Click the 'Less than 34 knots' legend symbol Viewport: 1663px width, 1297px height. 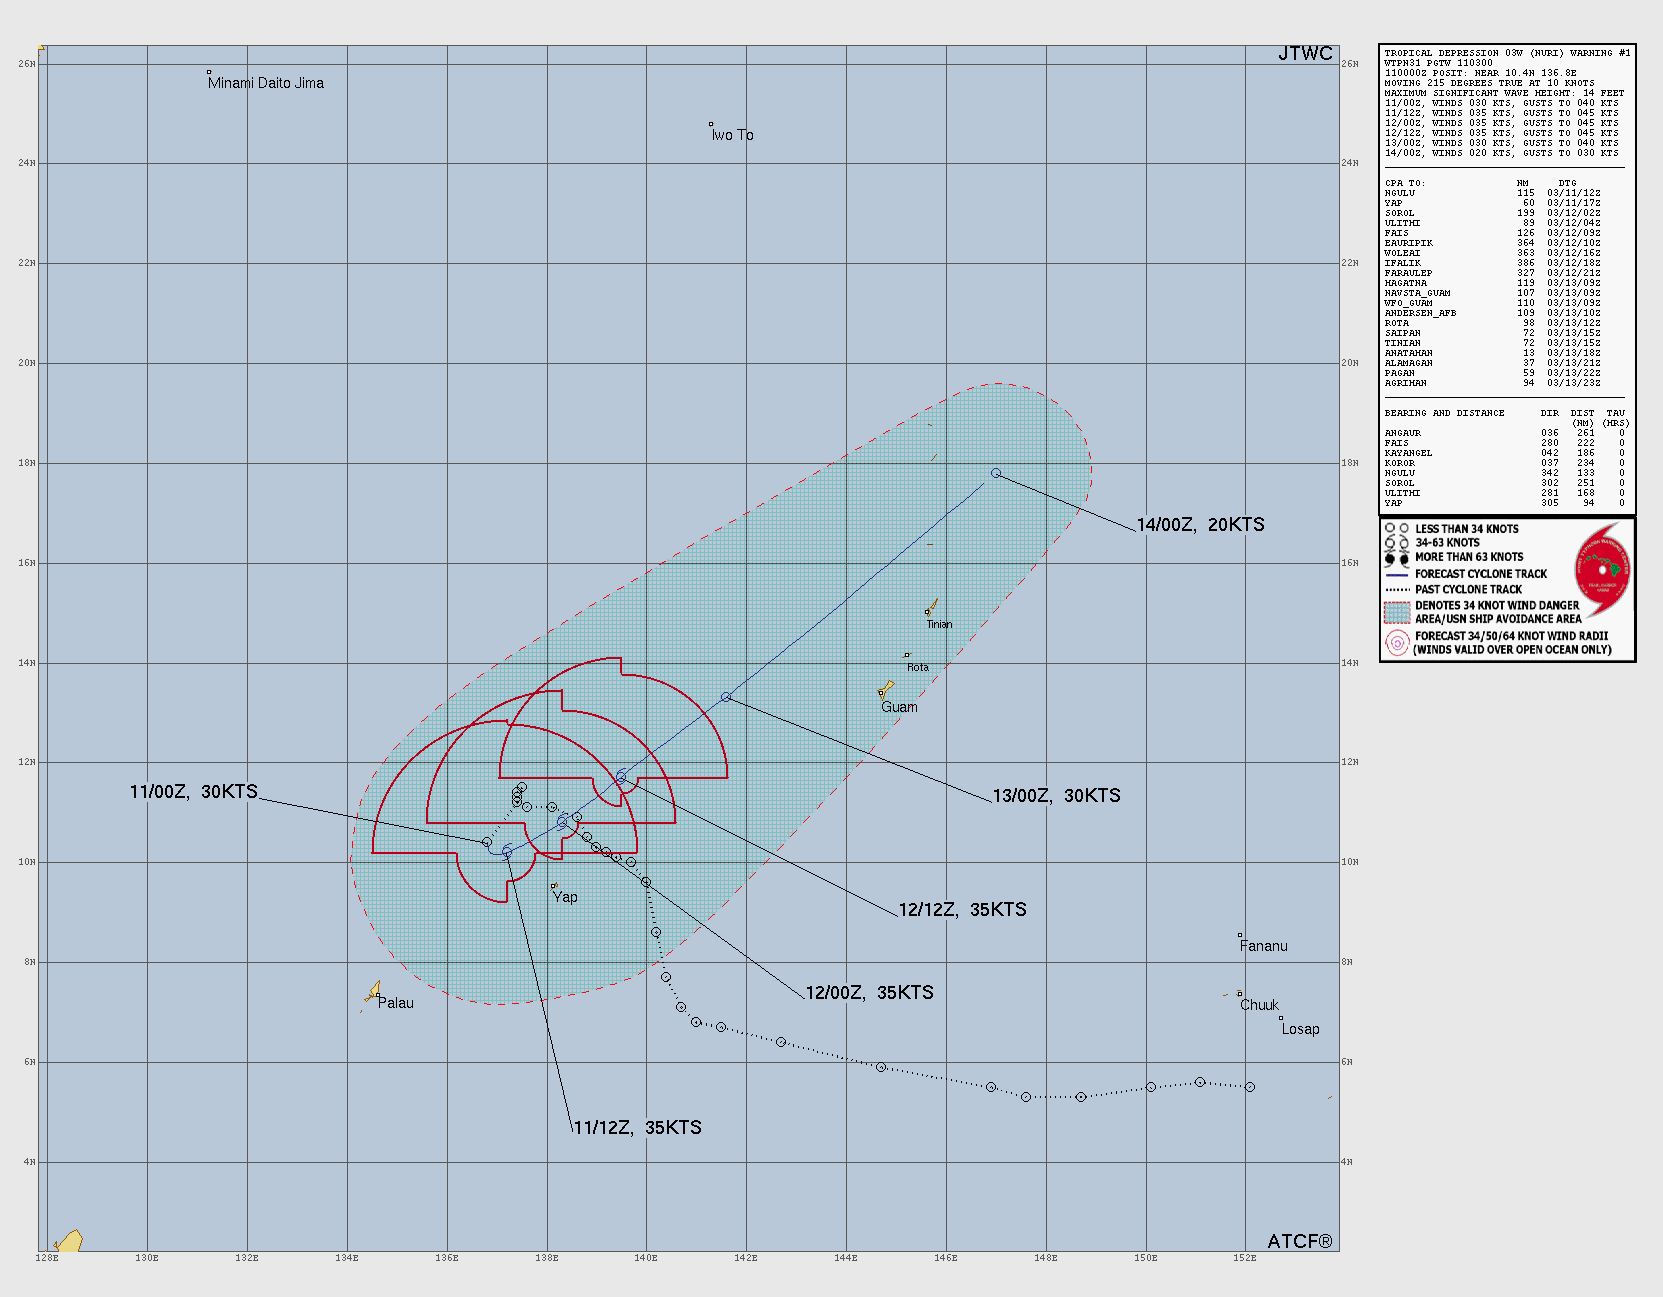pos(1396,528)
